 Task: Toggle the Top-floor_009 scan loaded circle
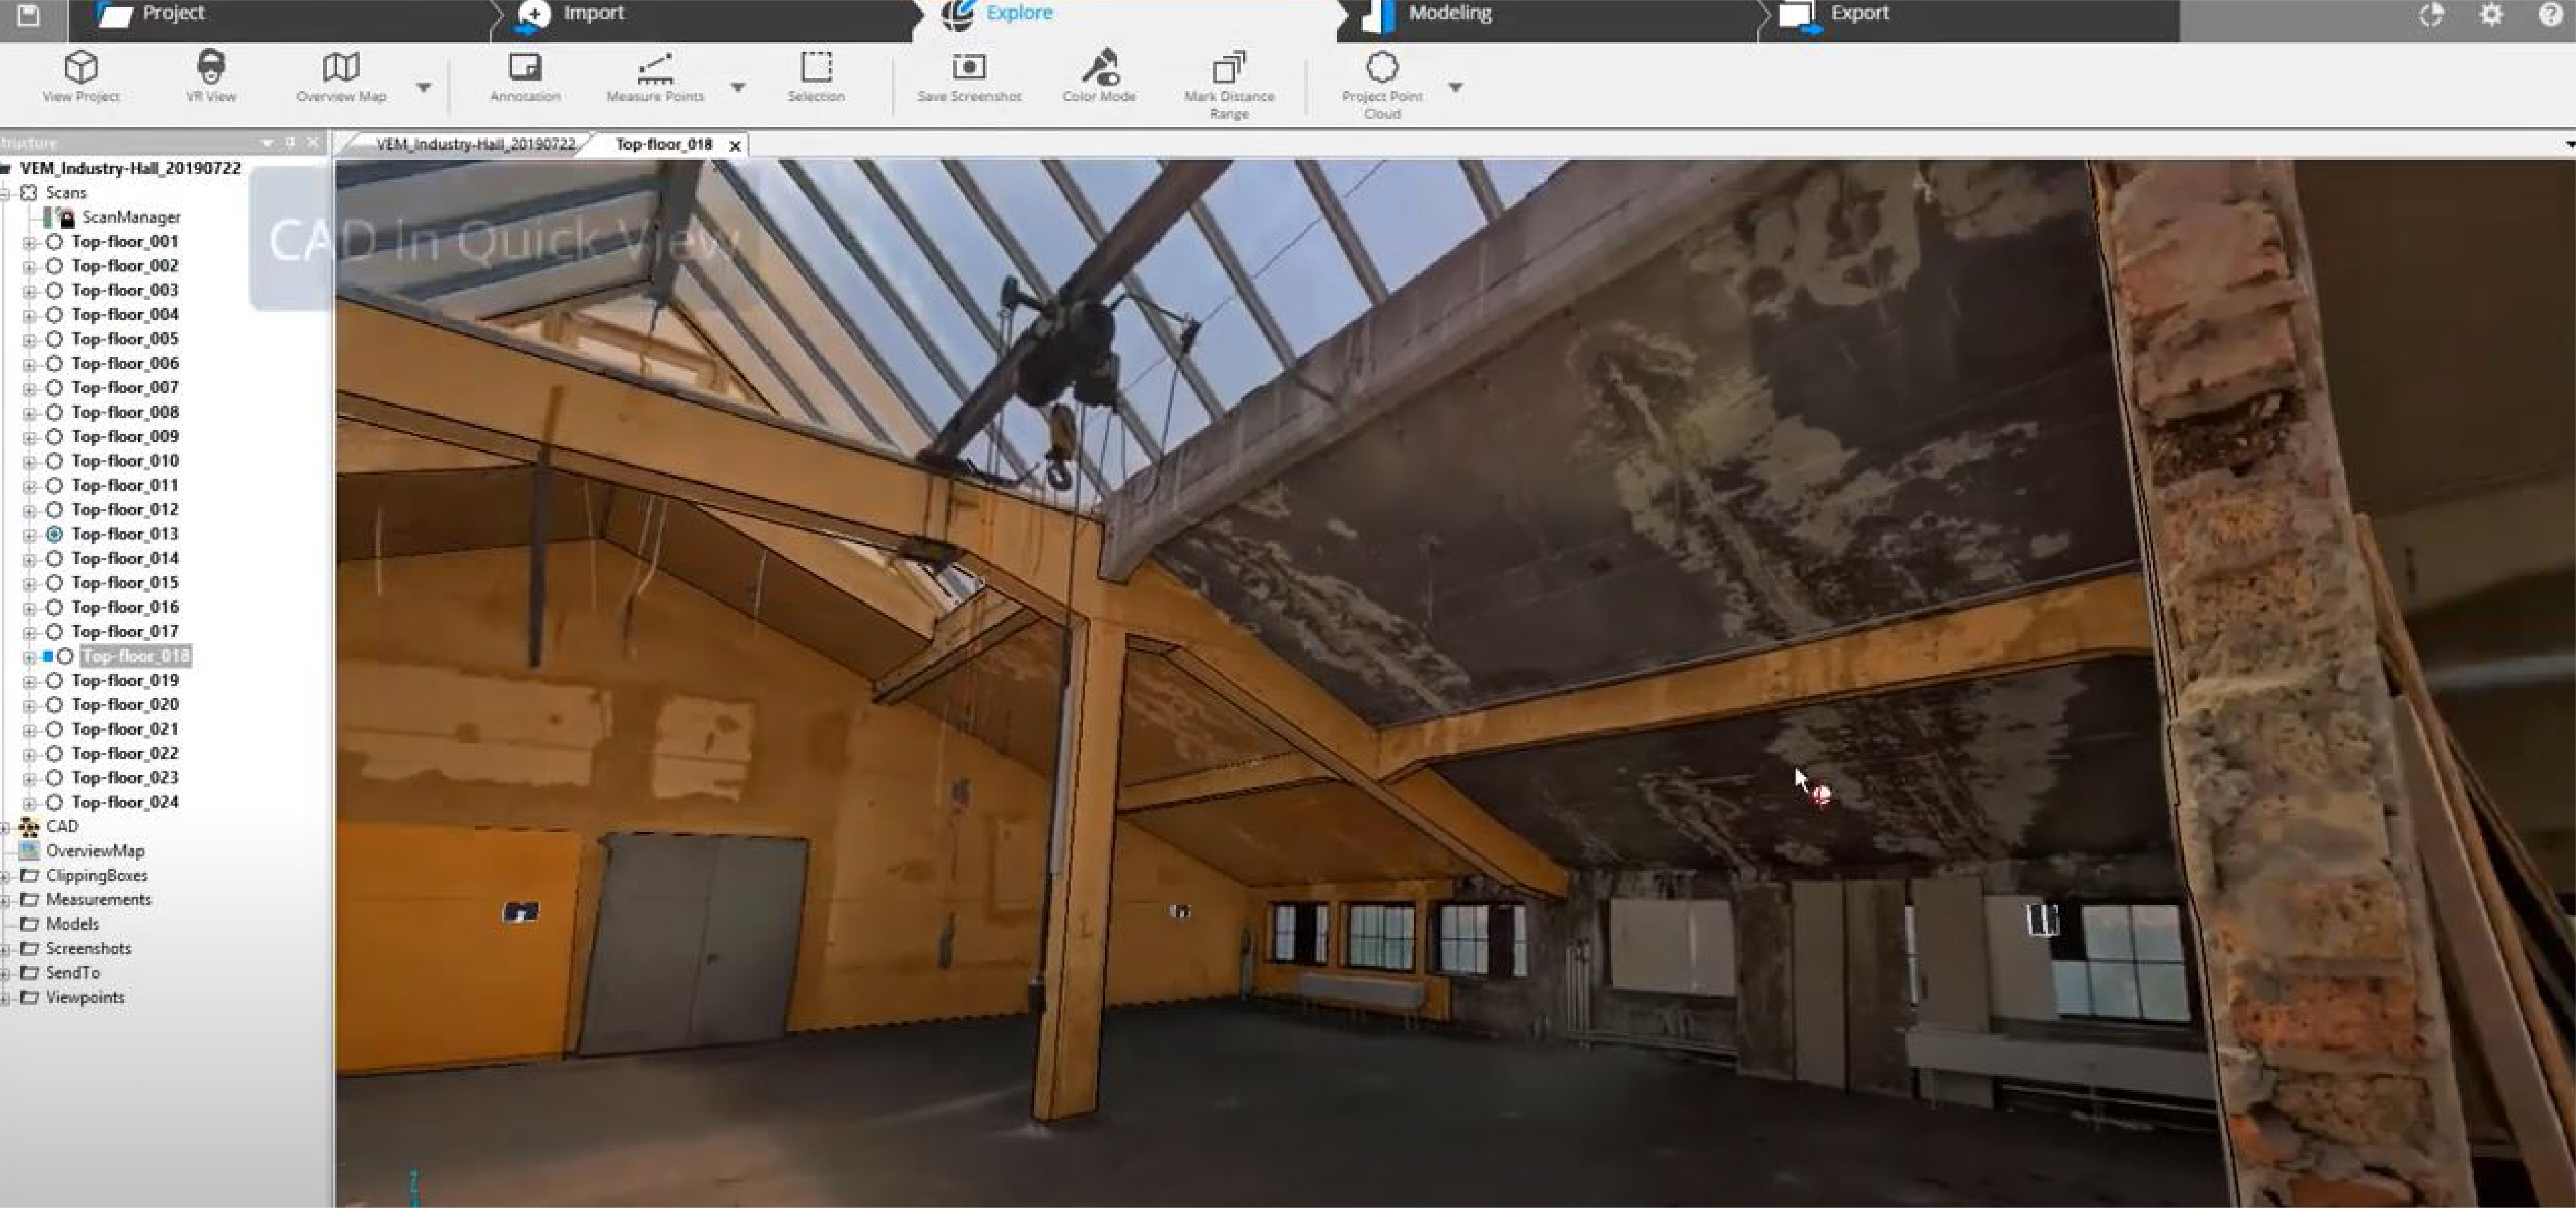(54, 437)
